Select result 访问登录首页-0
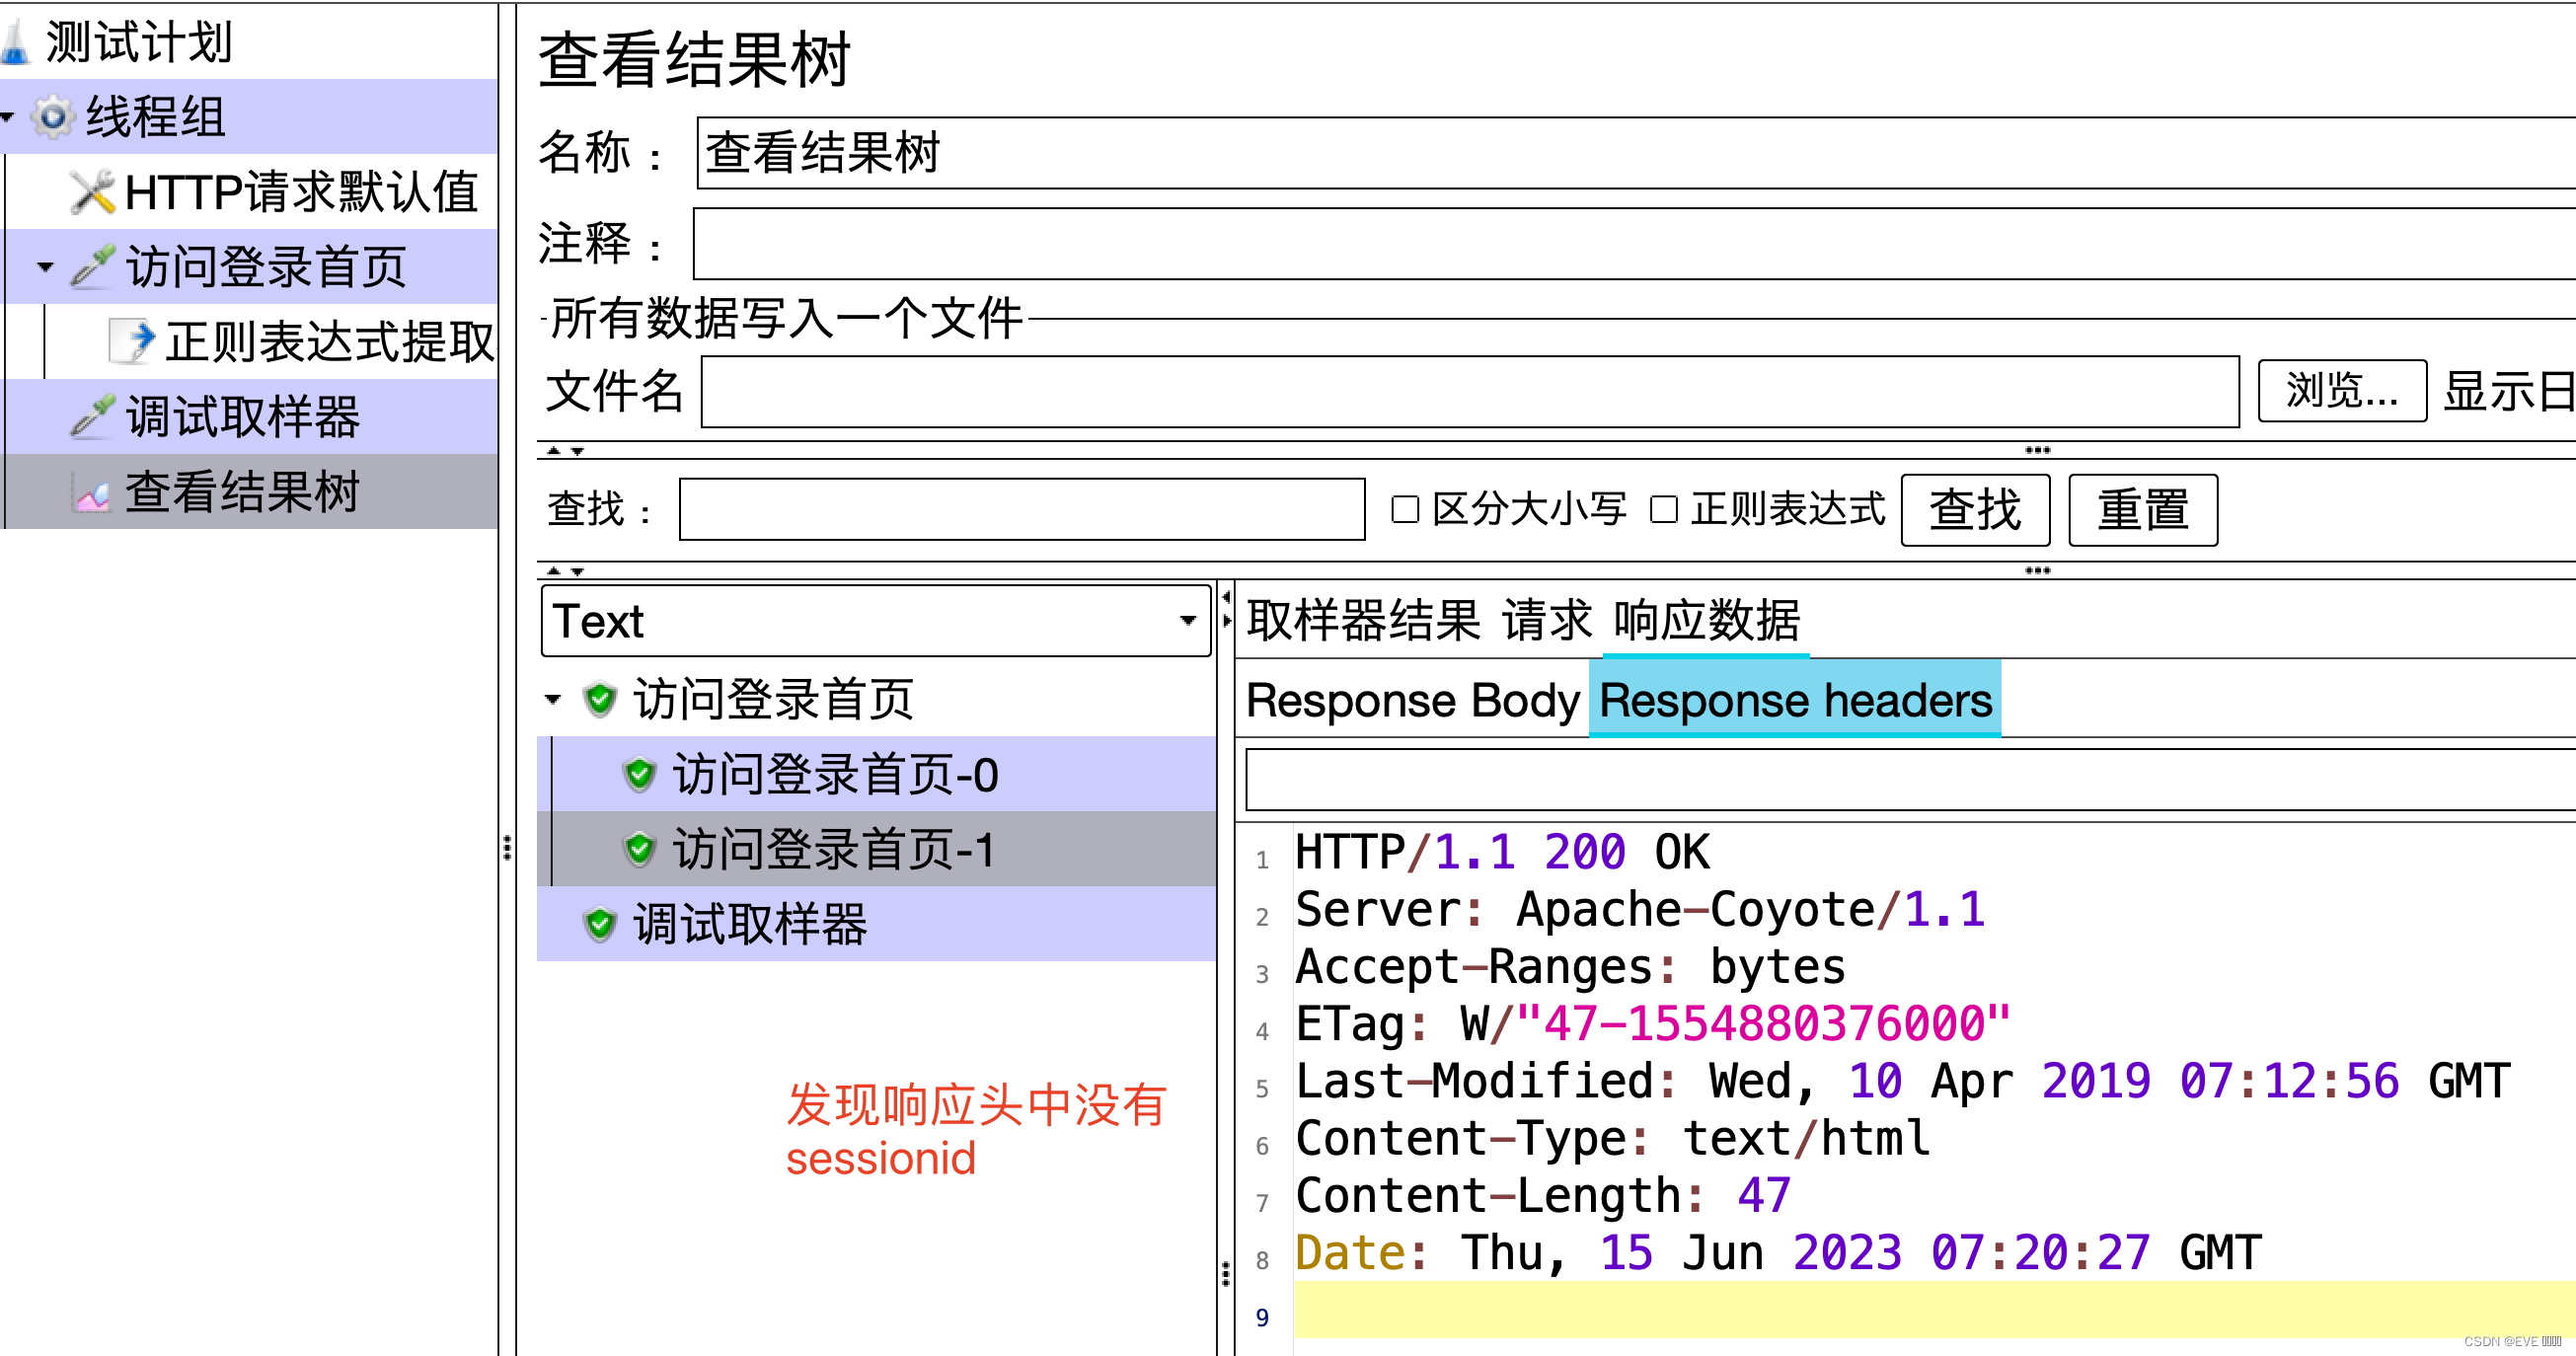The width and height of the screenshot is (2576, 1356). click(835, 775)
